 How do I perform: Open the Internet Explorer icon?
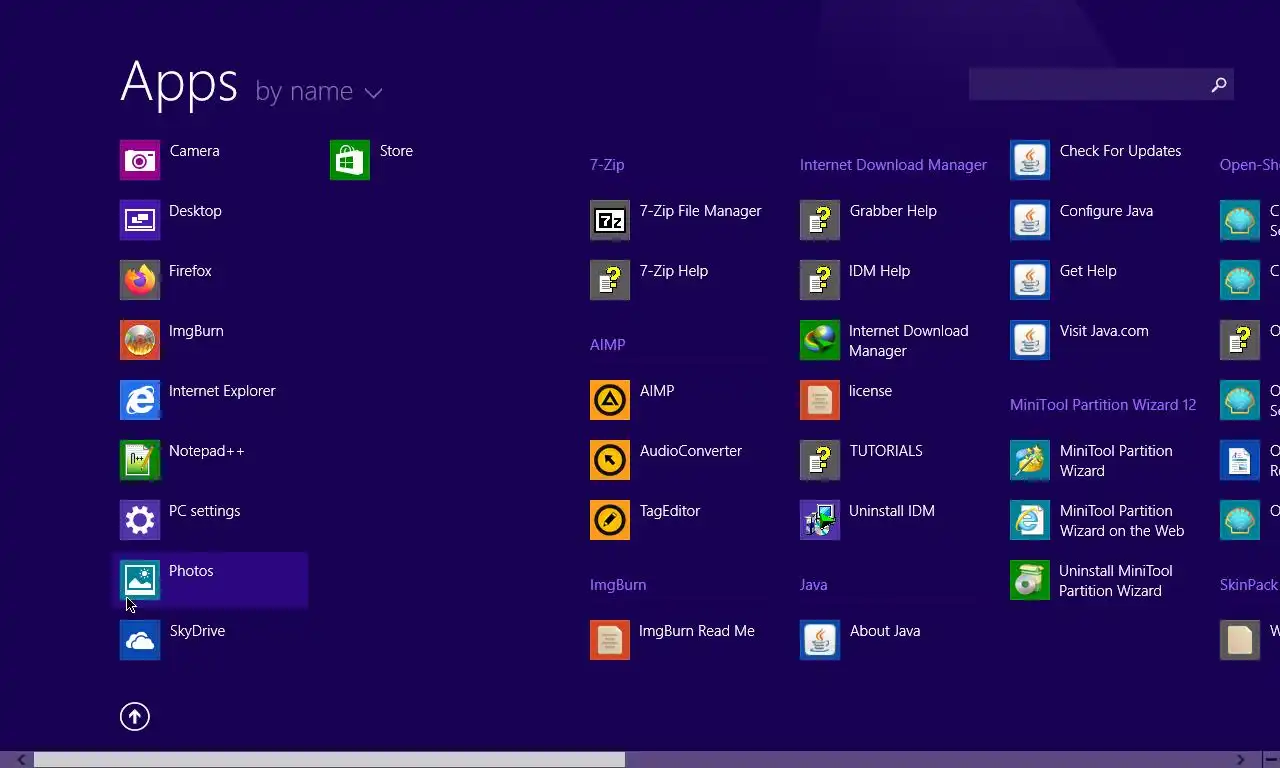click(140, 400)
